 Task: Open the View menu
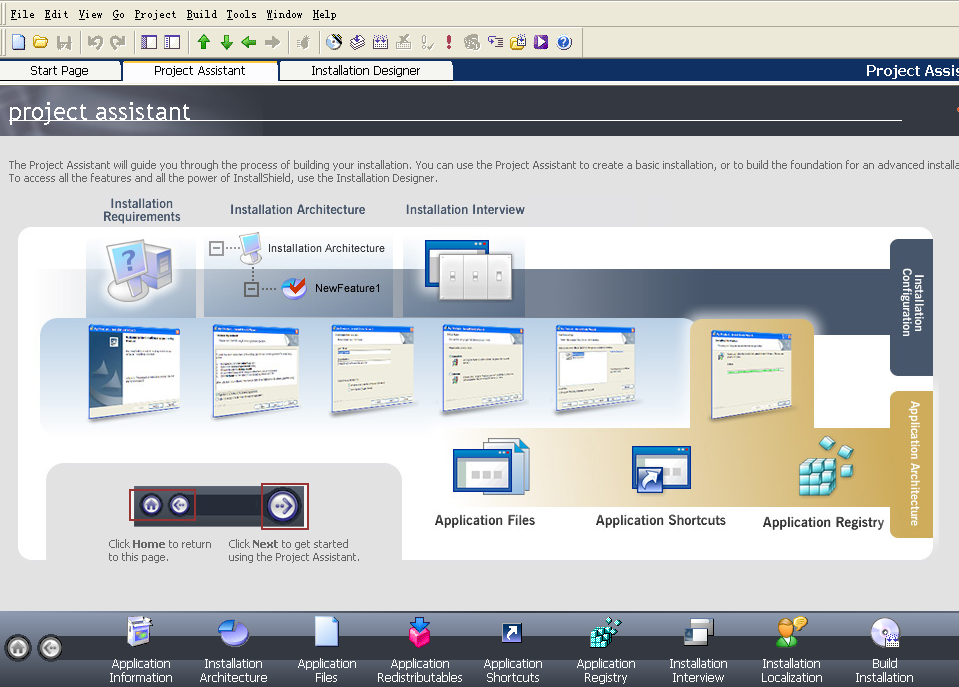click(91, 14)
